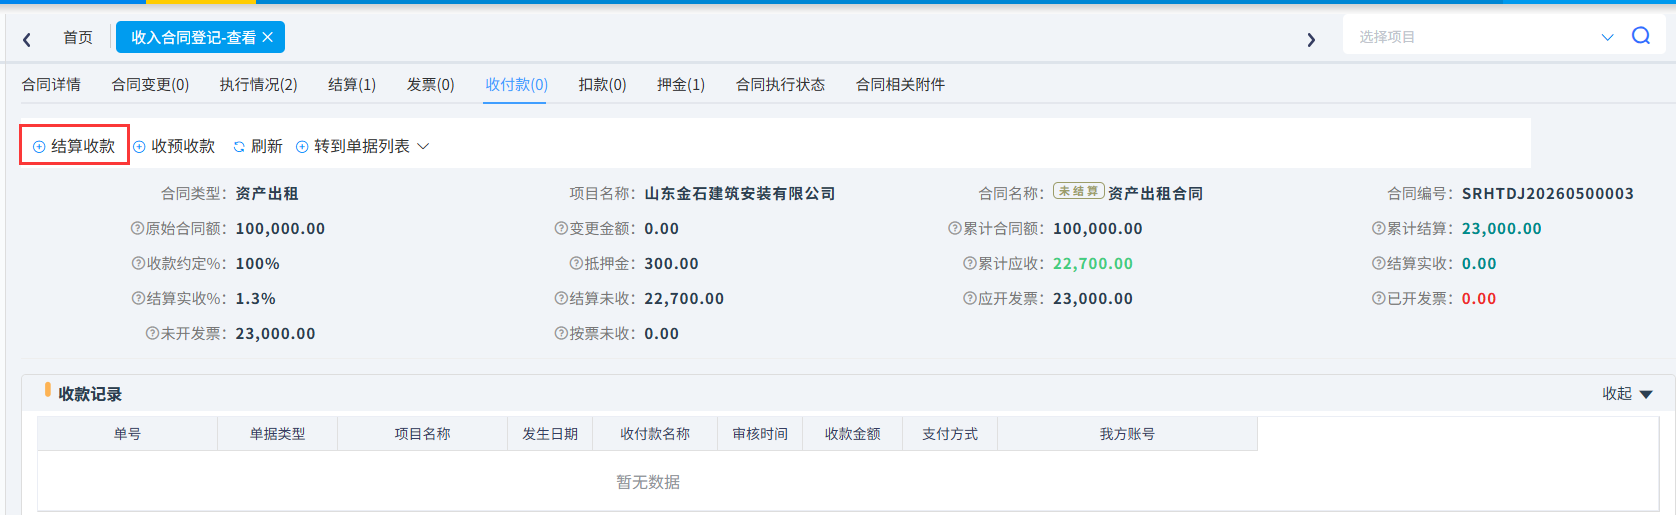Click the help icon beside 变更金额
The width and height of the screenshot is (1676, 515).
[561, 229]
